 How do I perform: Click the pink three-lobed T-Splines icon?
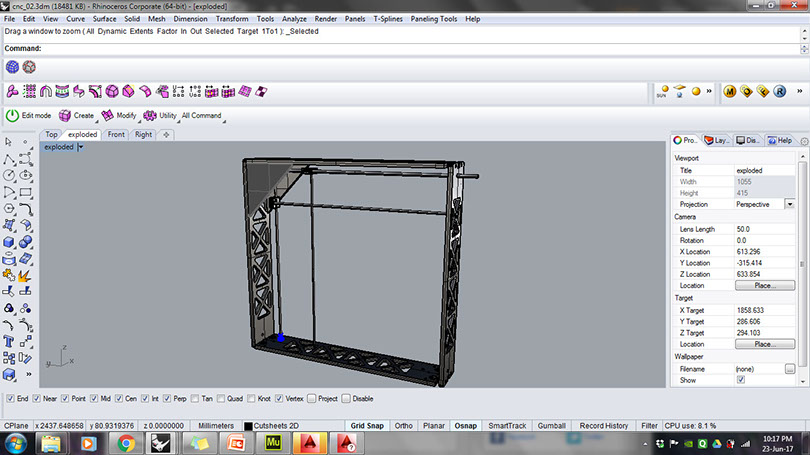(x=12, y=92)
